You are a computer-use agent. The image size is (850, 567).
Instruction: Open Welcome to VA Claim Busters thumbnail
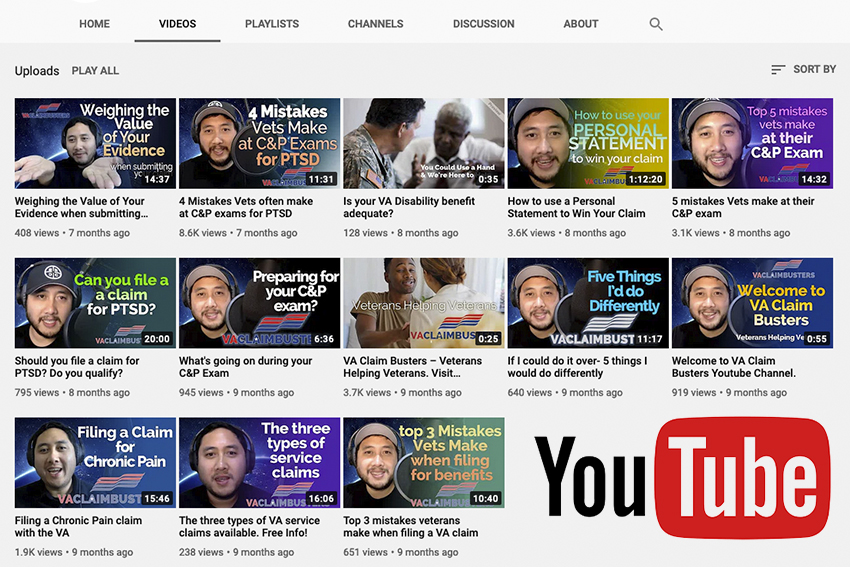click(x=752, y=303)
